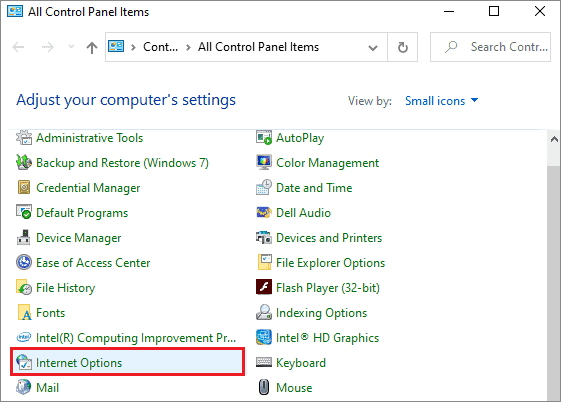
Task: Go up one level with Up arrow
Action: click(92, 47)
